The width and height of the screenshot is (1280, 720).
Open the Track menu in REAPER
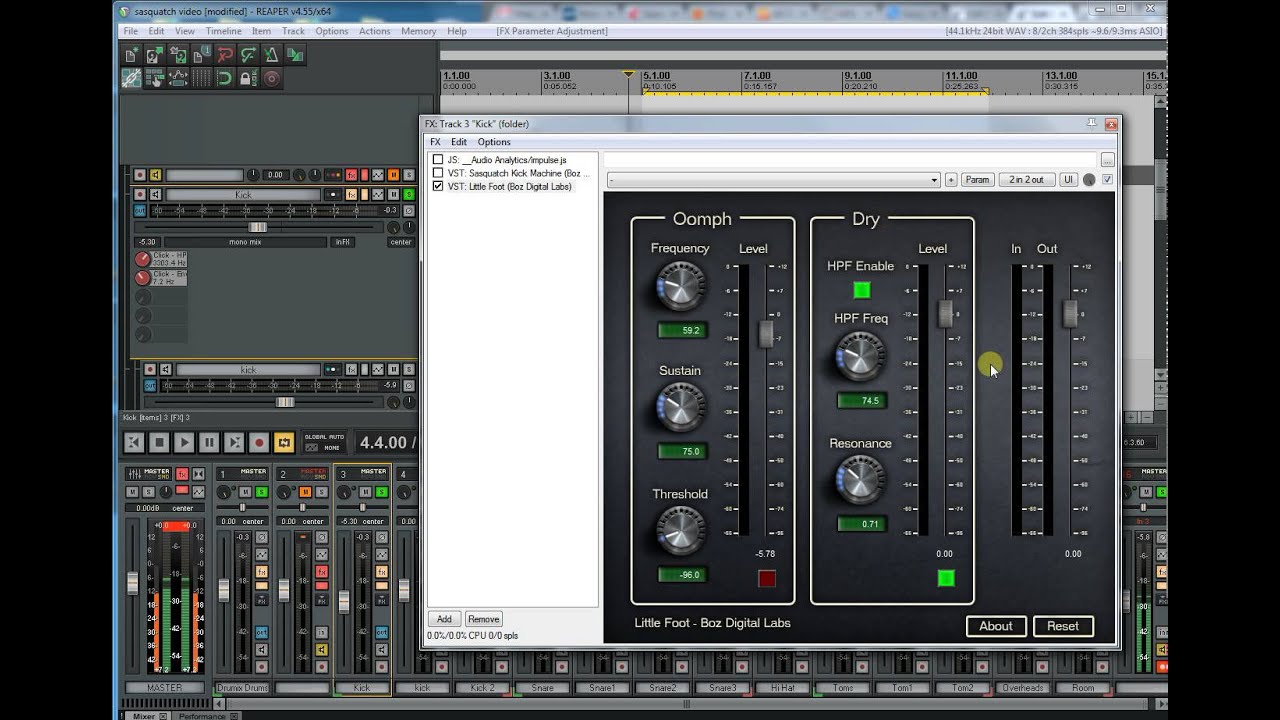coord(293,31)
